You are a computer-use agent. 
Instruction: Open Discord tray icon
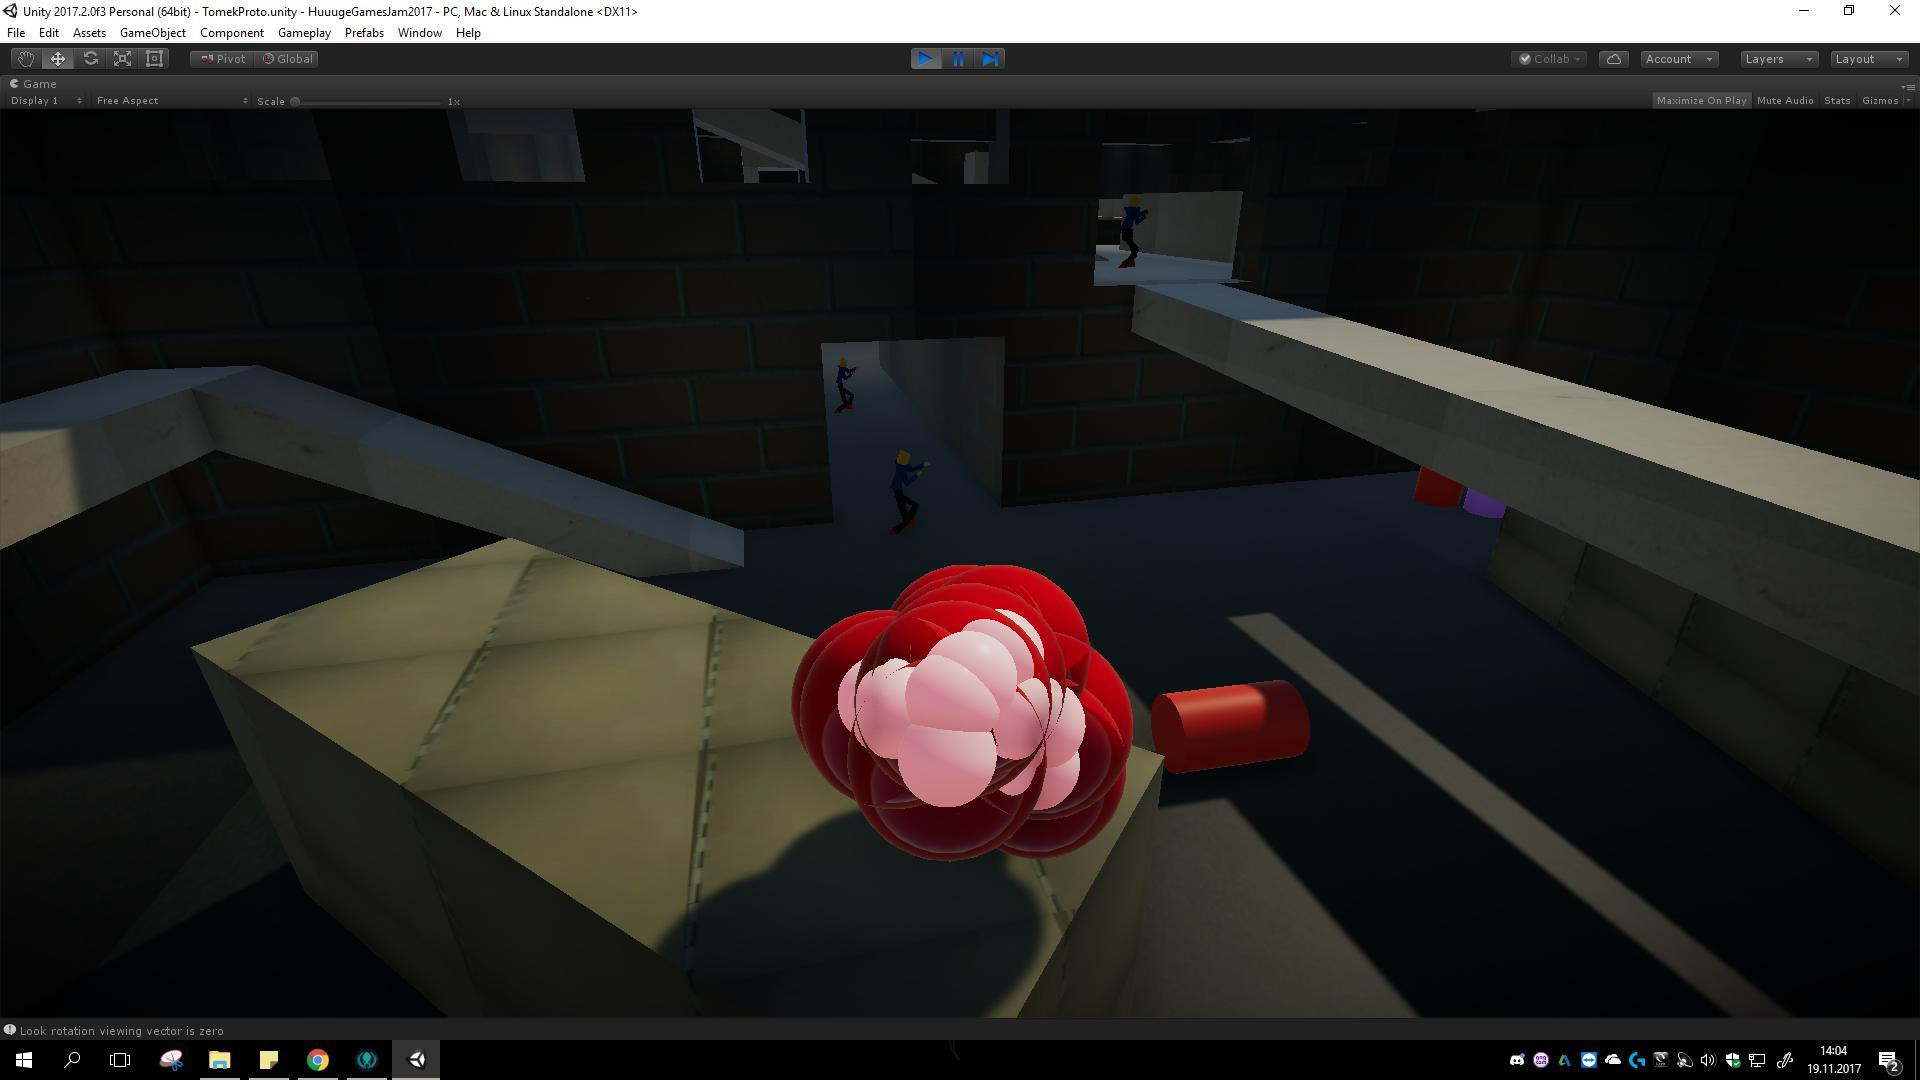point(1517,1060)
